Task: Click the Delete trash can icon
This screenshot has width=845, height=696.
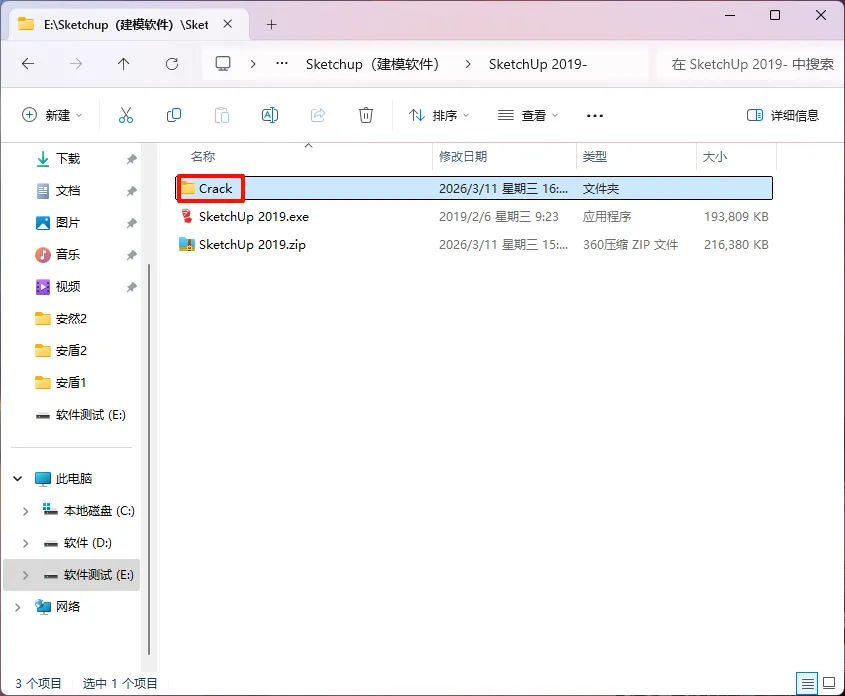Action: (x=366, y=115)
